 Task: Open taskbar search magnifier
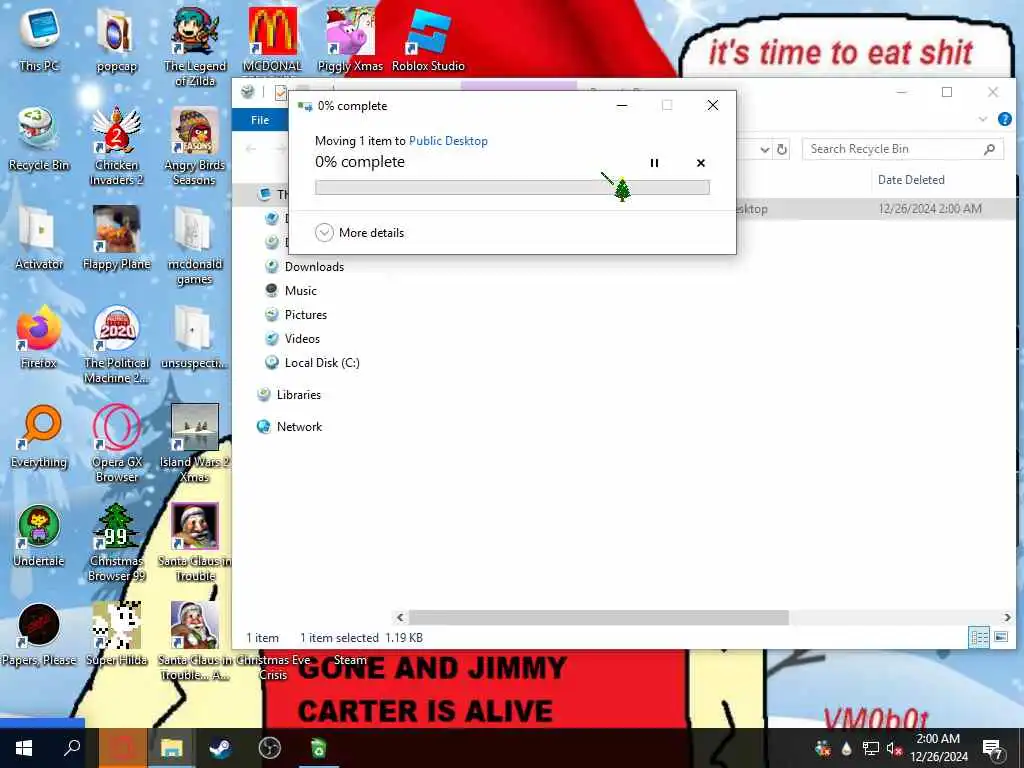point(72,748)
